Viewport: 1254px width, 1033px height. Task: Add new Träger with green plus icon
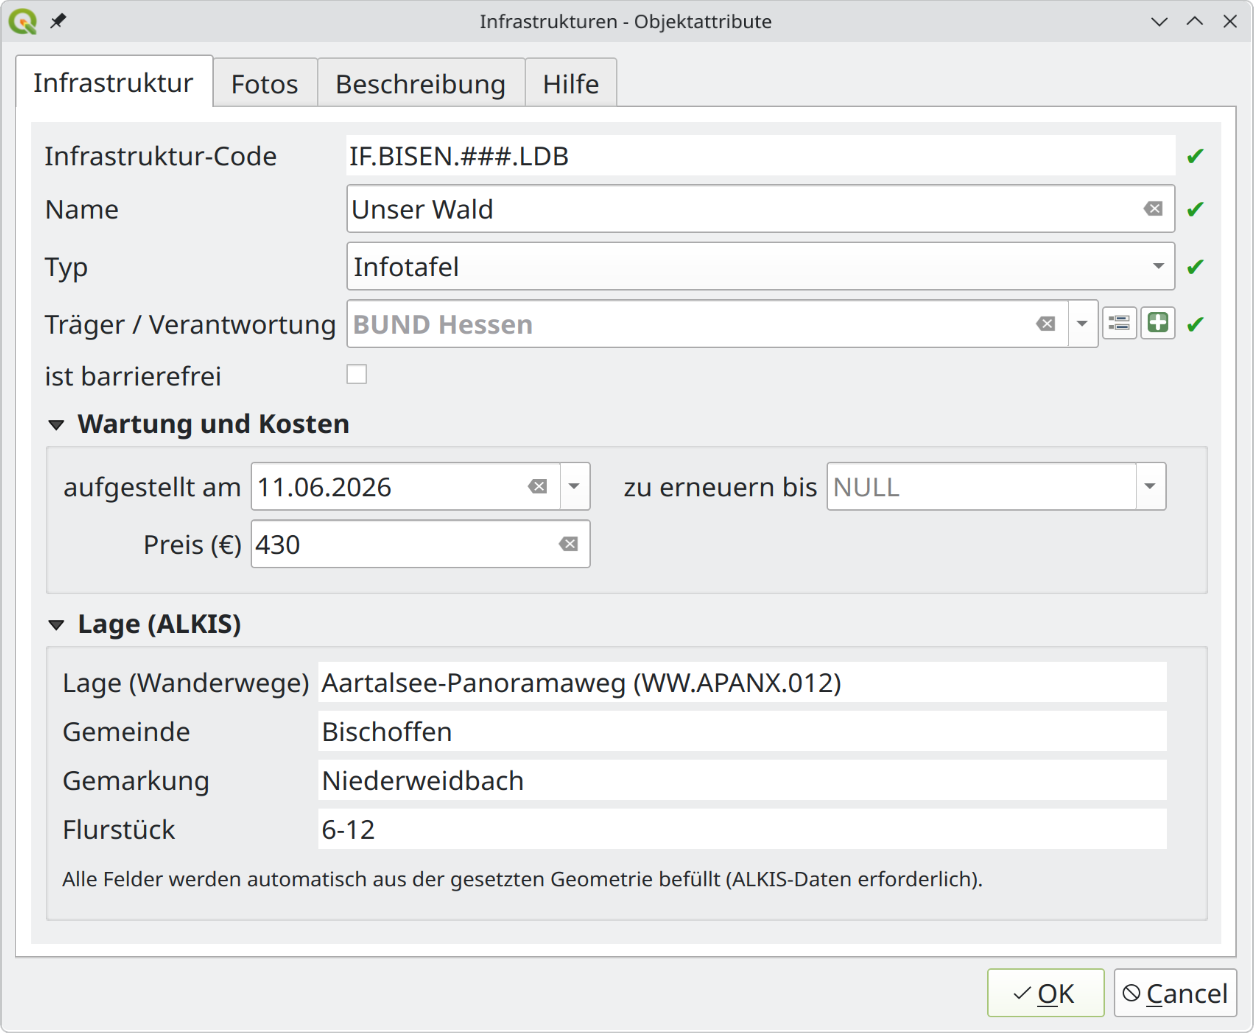1158,323
